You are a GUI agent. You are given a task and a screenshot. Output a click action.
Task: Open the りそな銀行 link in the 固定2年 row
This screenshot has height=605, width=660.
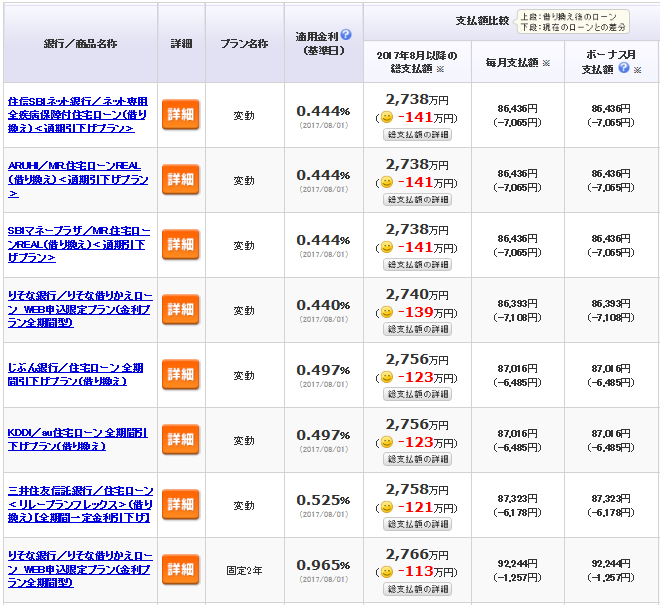click(80, 569)
